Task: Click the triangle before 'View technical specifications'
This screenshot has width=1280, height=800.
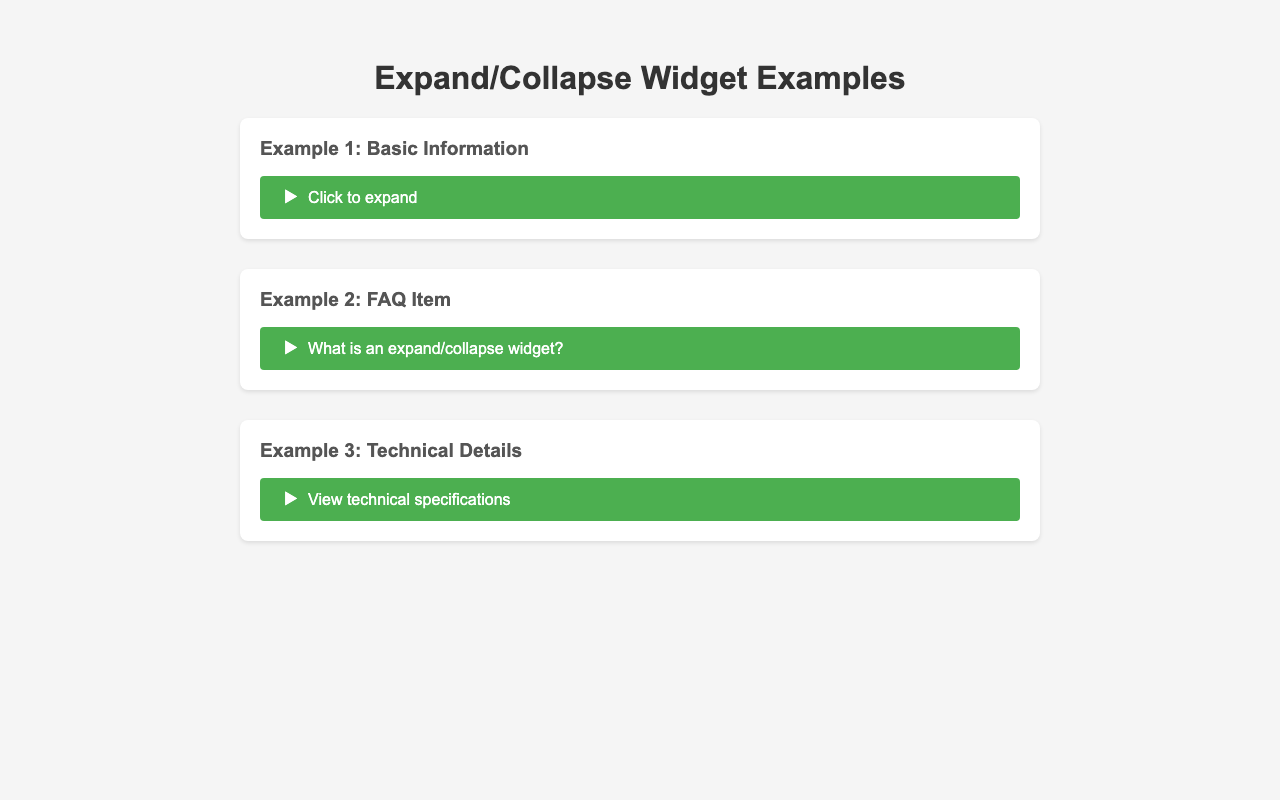Action: coord(291,499)
